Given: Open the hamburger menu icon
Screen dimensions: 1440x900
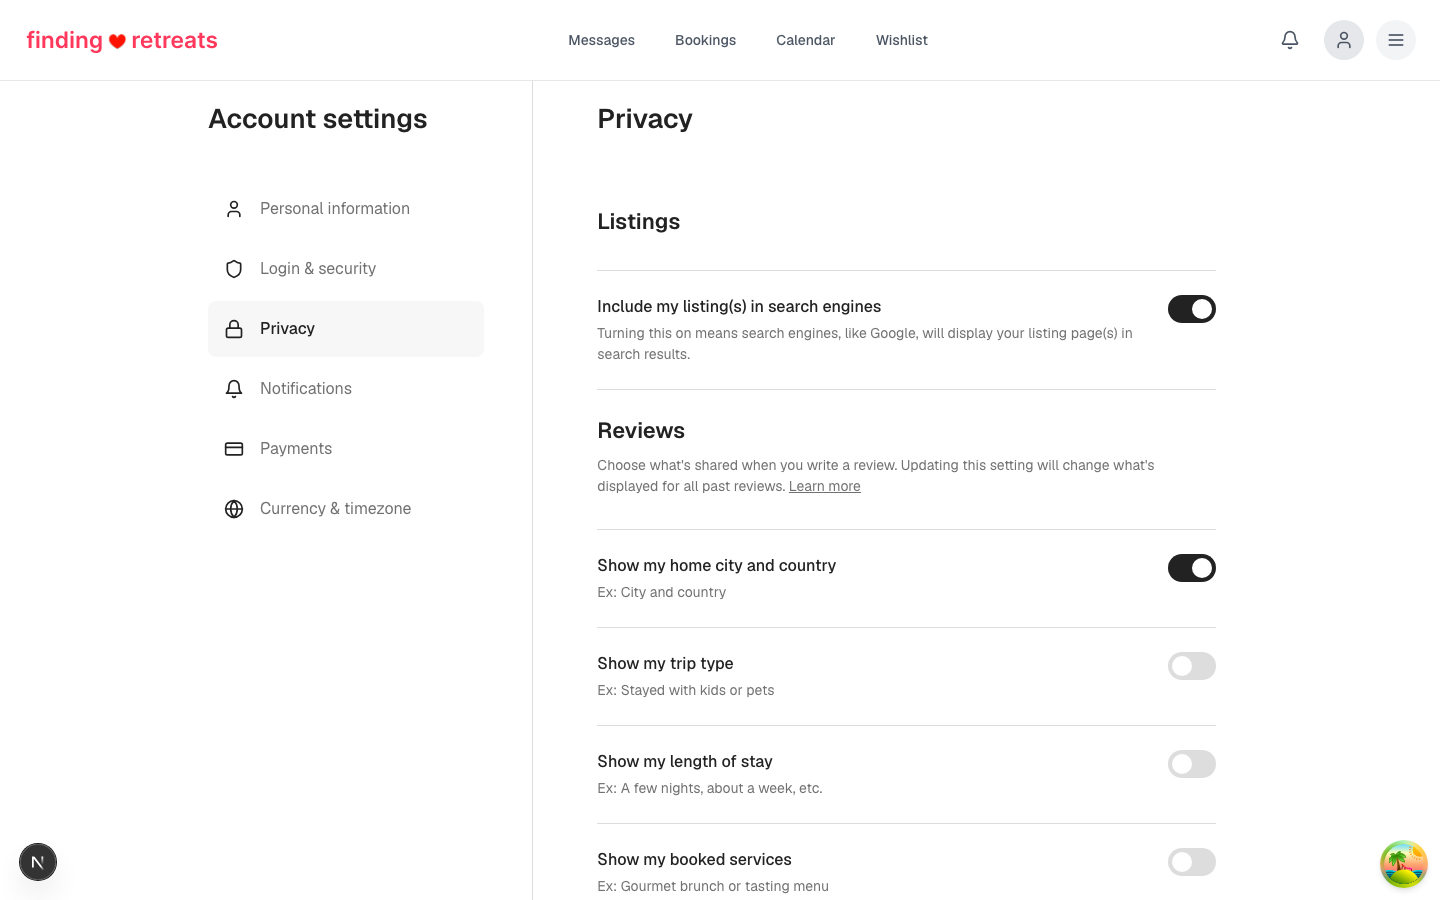Looking at the screenshot, I should click(x=1396, y=40).
